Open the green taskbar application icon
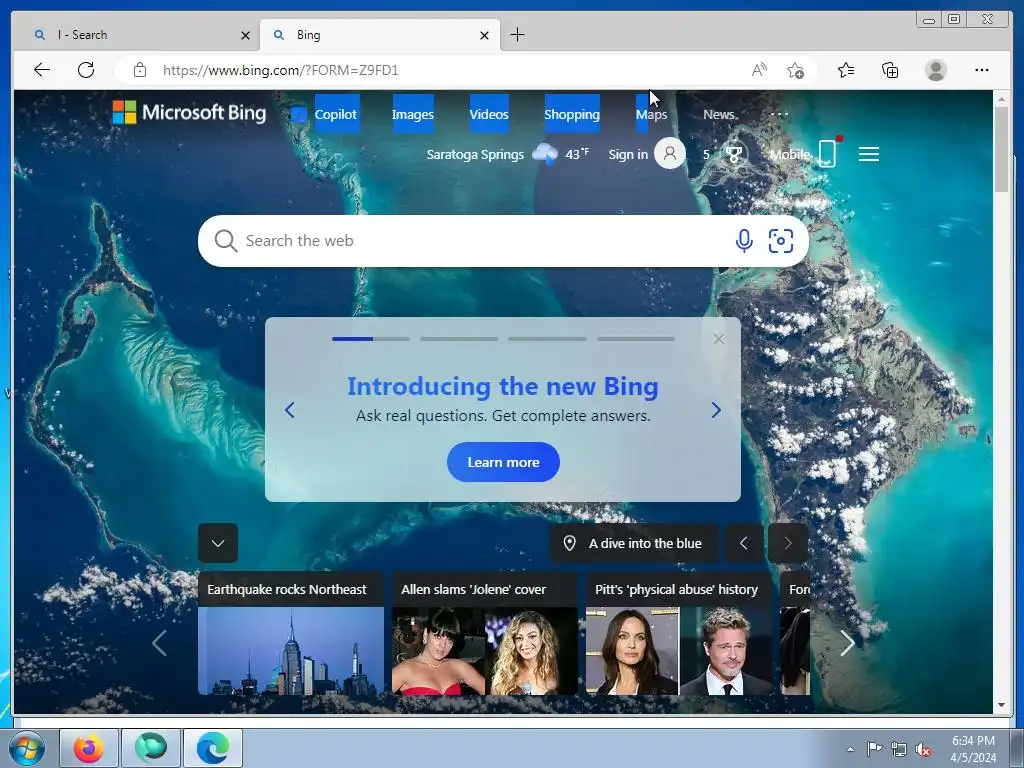This screenshot has height=768, width=1024. 151,748
